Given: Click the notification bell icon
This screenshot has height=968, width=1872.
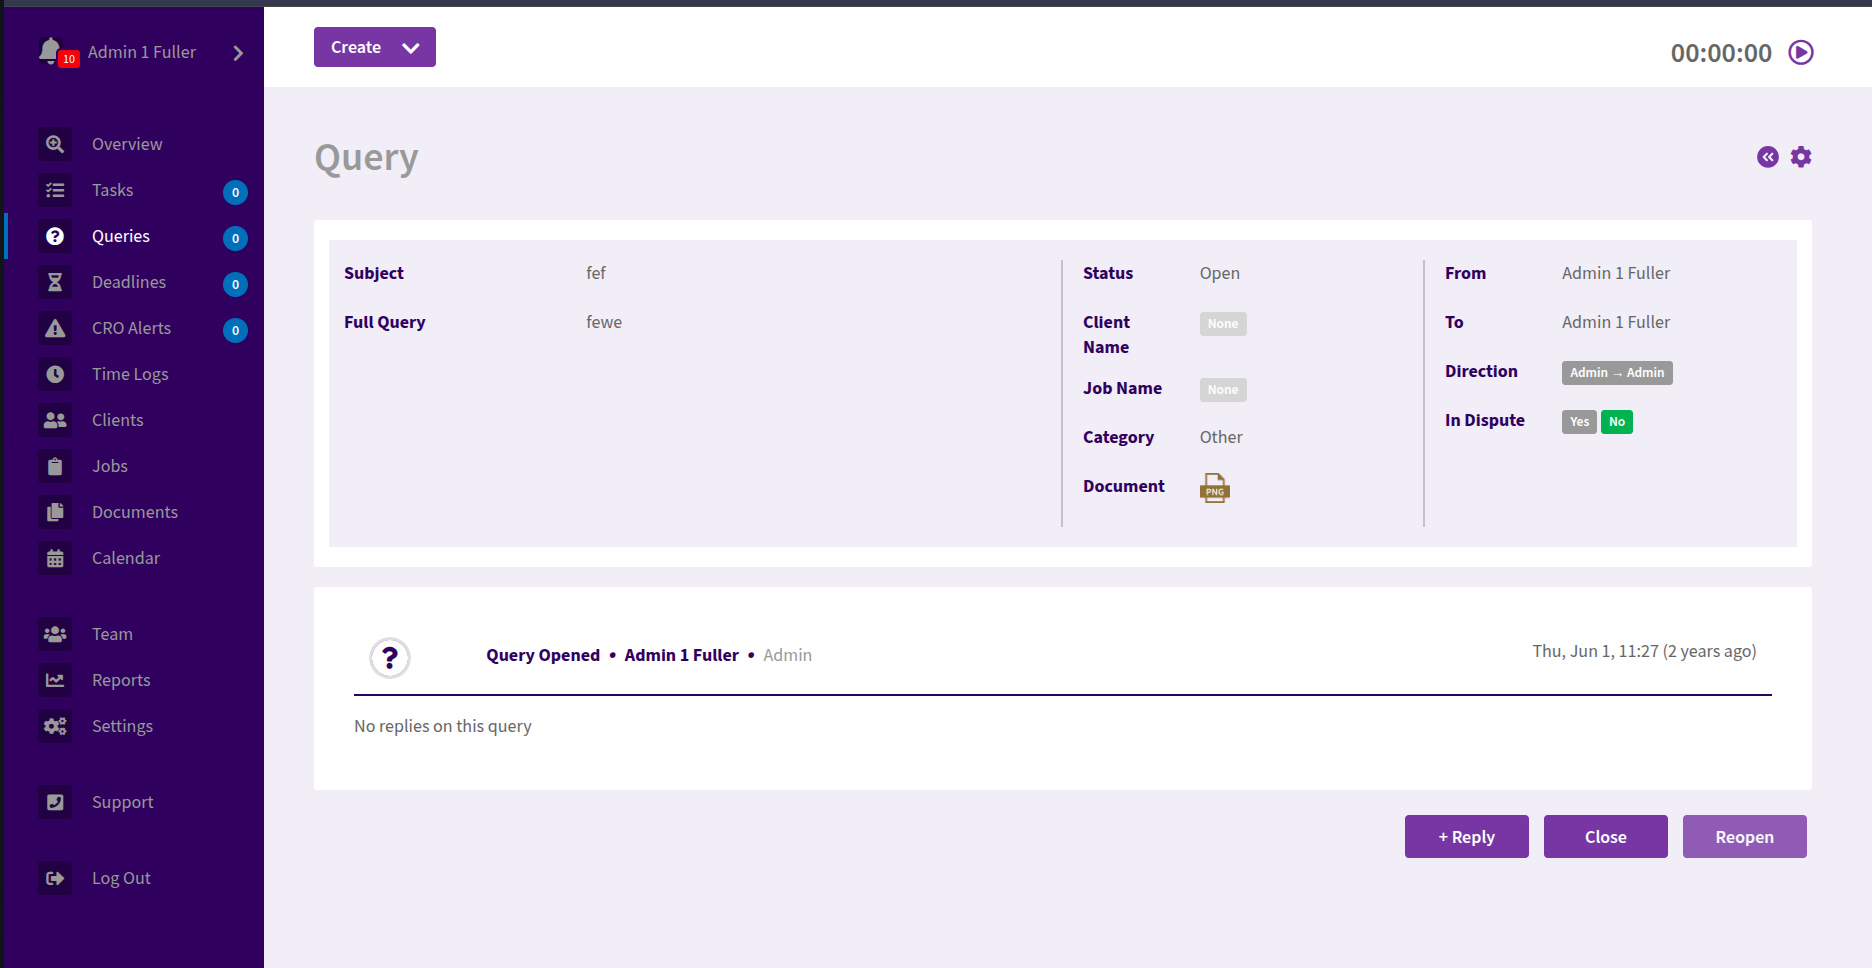Looking at the screenshot, I should 50,50.
